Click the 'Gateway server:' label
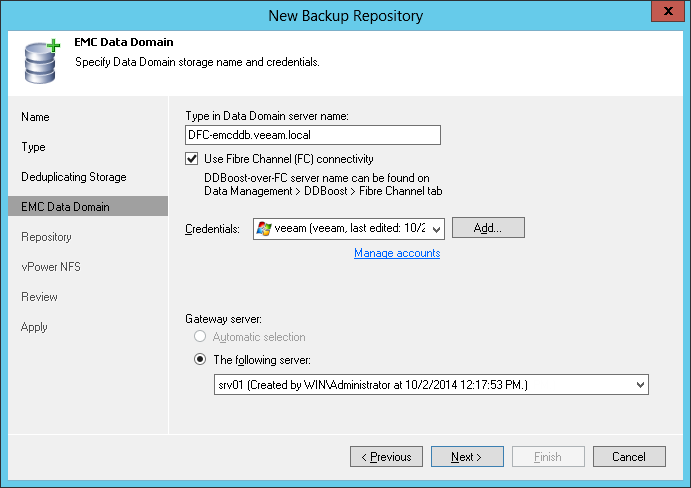The width and height of the screenshot is (691, 488). 223,319
